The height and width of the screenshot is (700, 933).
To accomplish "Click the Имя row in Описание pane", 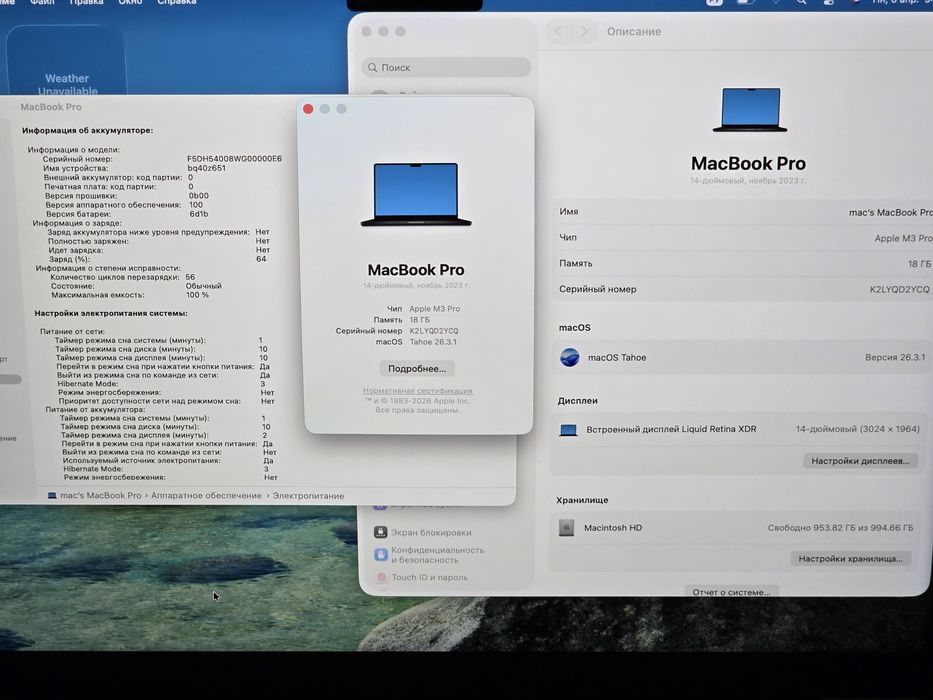I will point(743,212).
